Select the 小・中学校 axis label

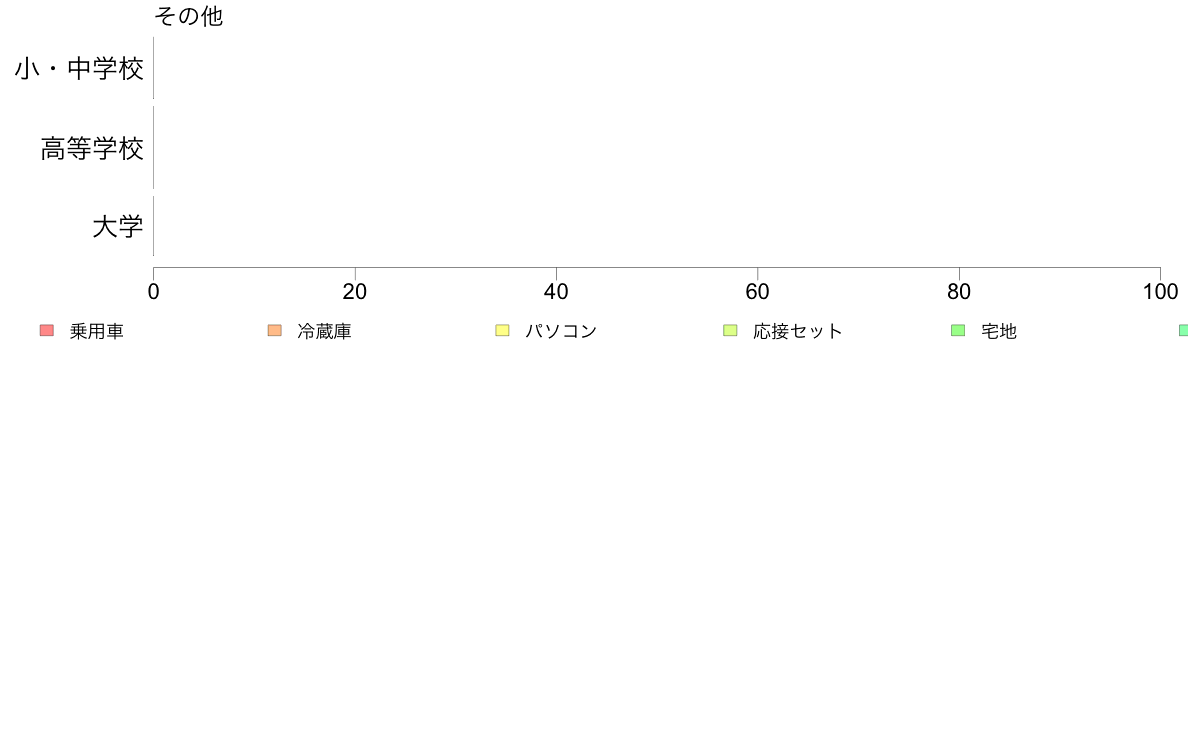(x=79, y=70)
